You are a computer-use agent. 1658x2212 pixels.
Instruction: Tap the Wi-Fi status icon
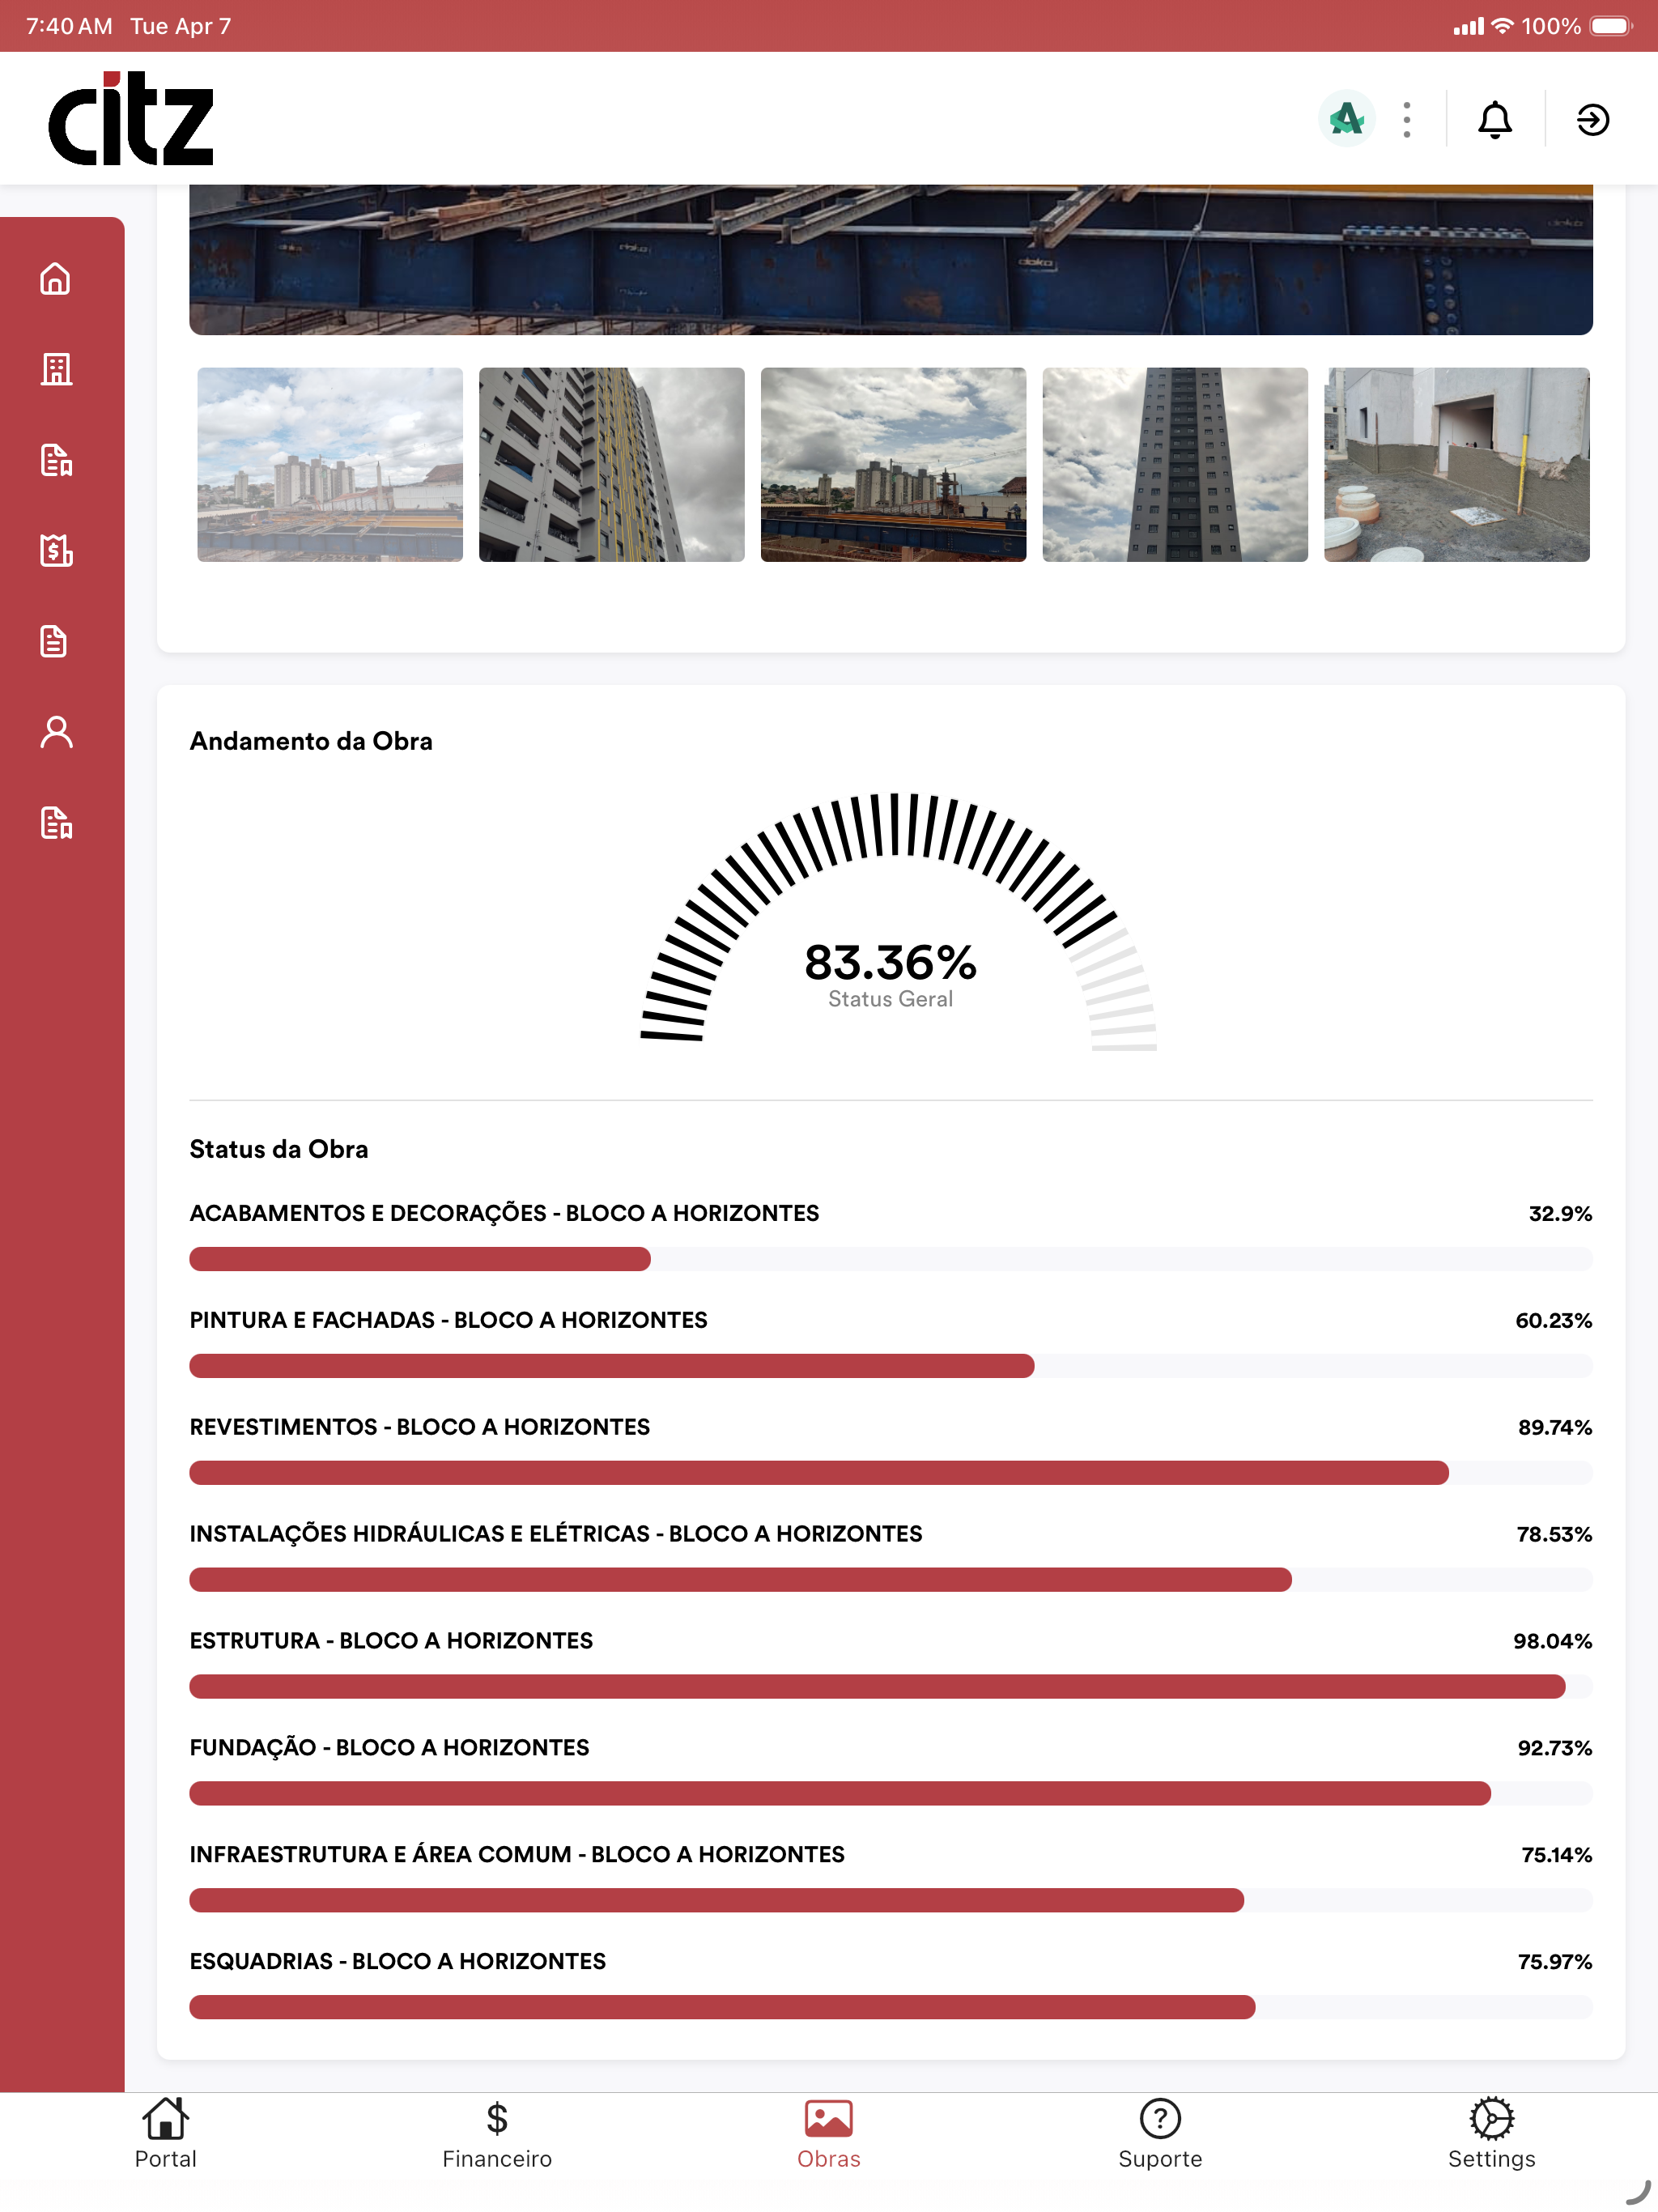coord(1502,26)
